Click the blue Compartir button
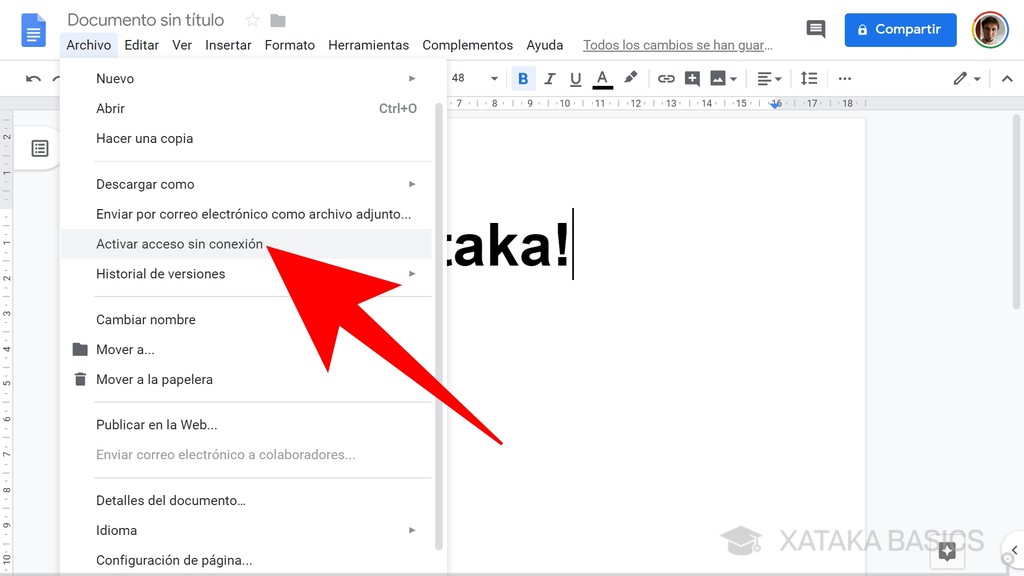This screenshot has height=576, width=1024. click(x=900, y=30)
